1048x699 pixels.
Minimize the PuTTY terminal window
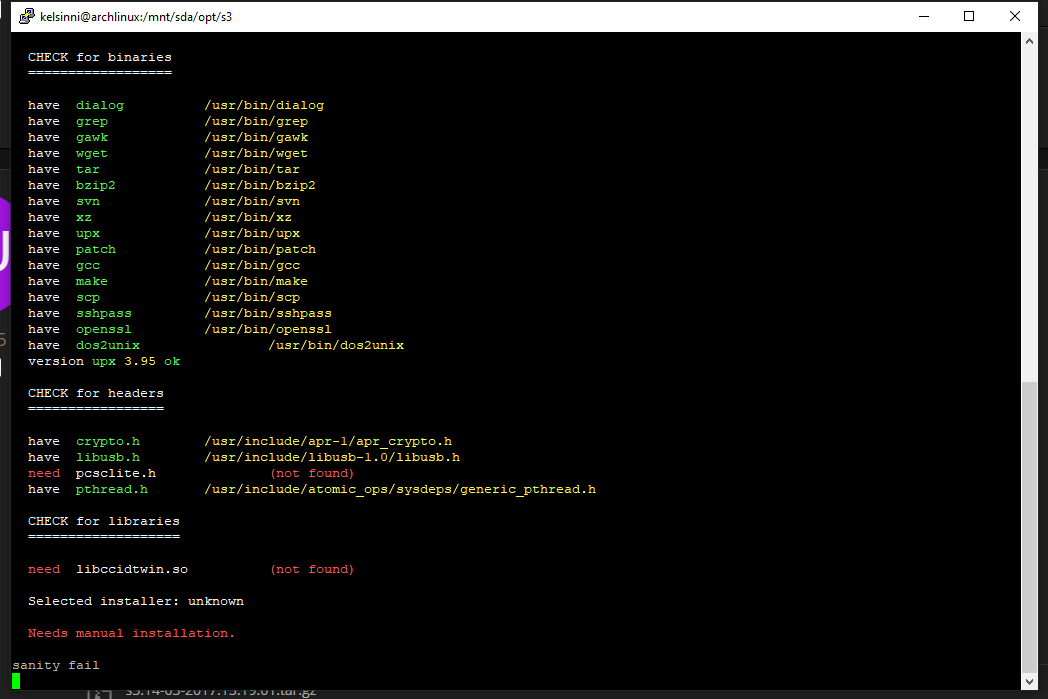click(x=924, y=16)
